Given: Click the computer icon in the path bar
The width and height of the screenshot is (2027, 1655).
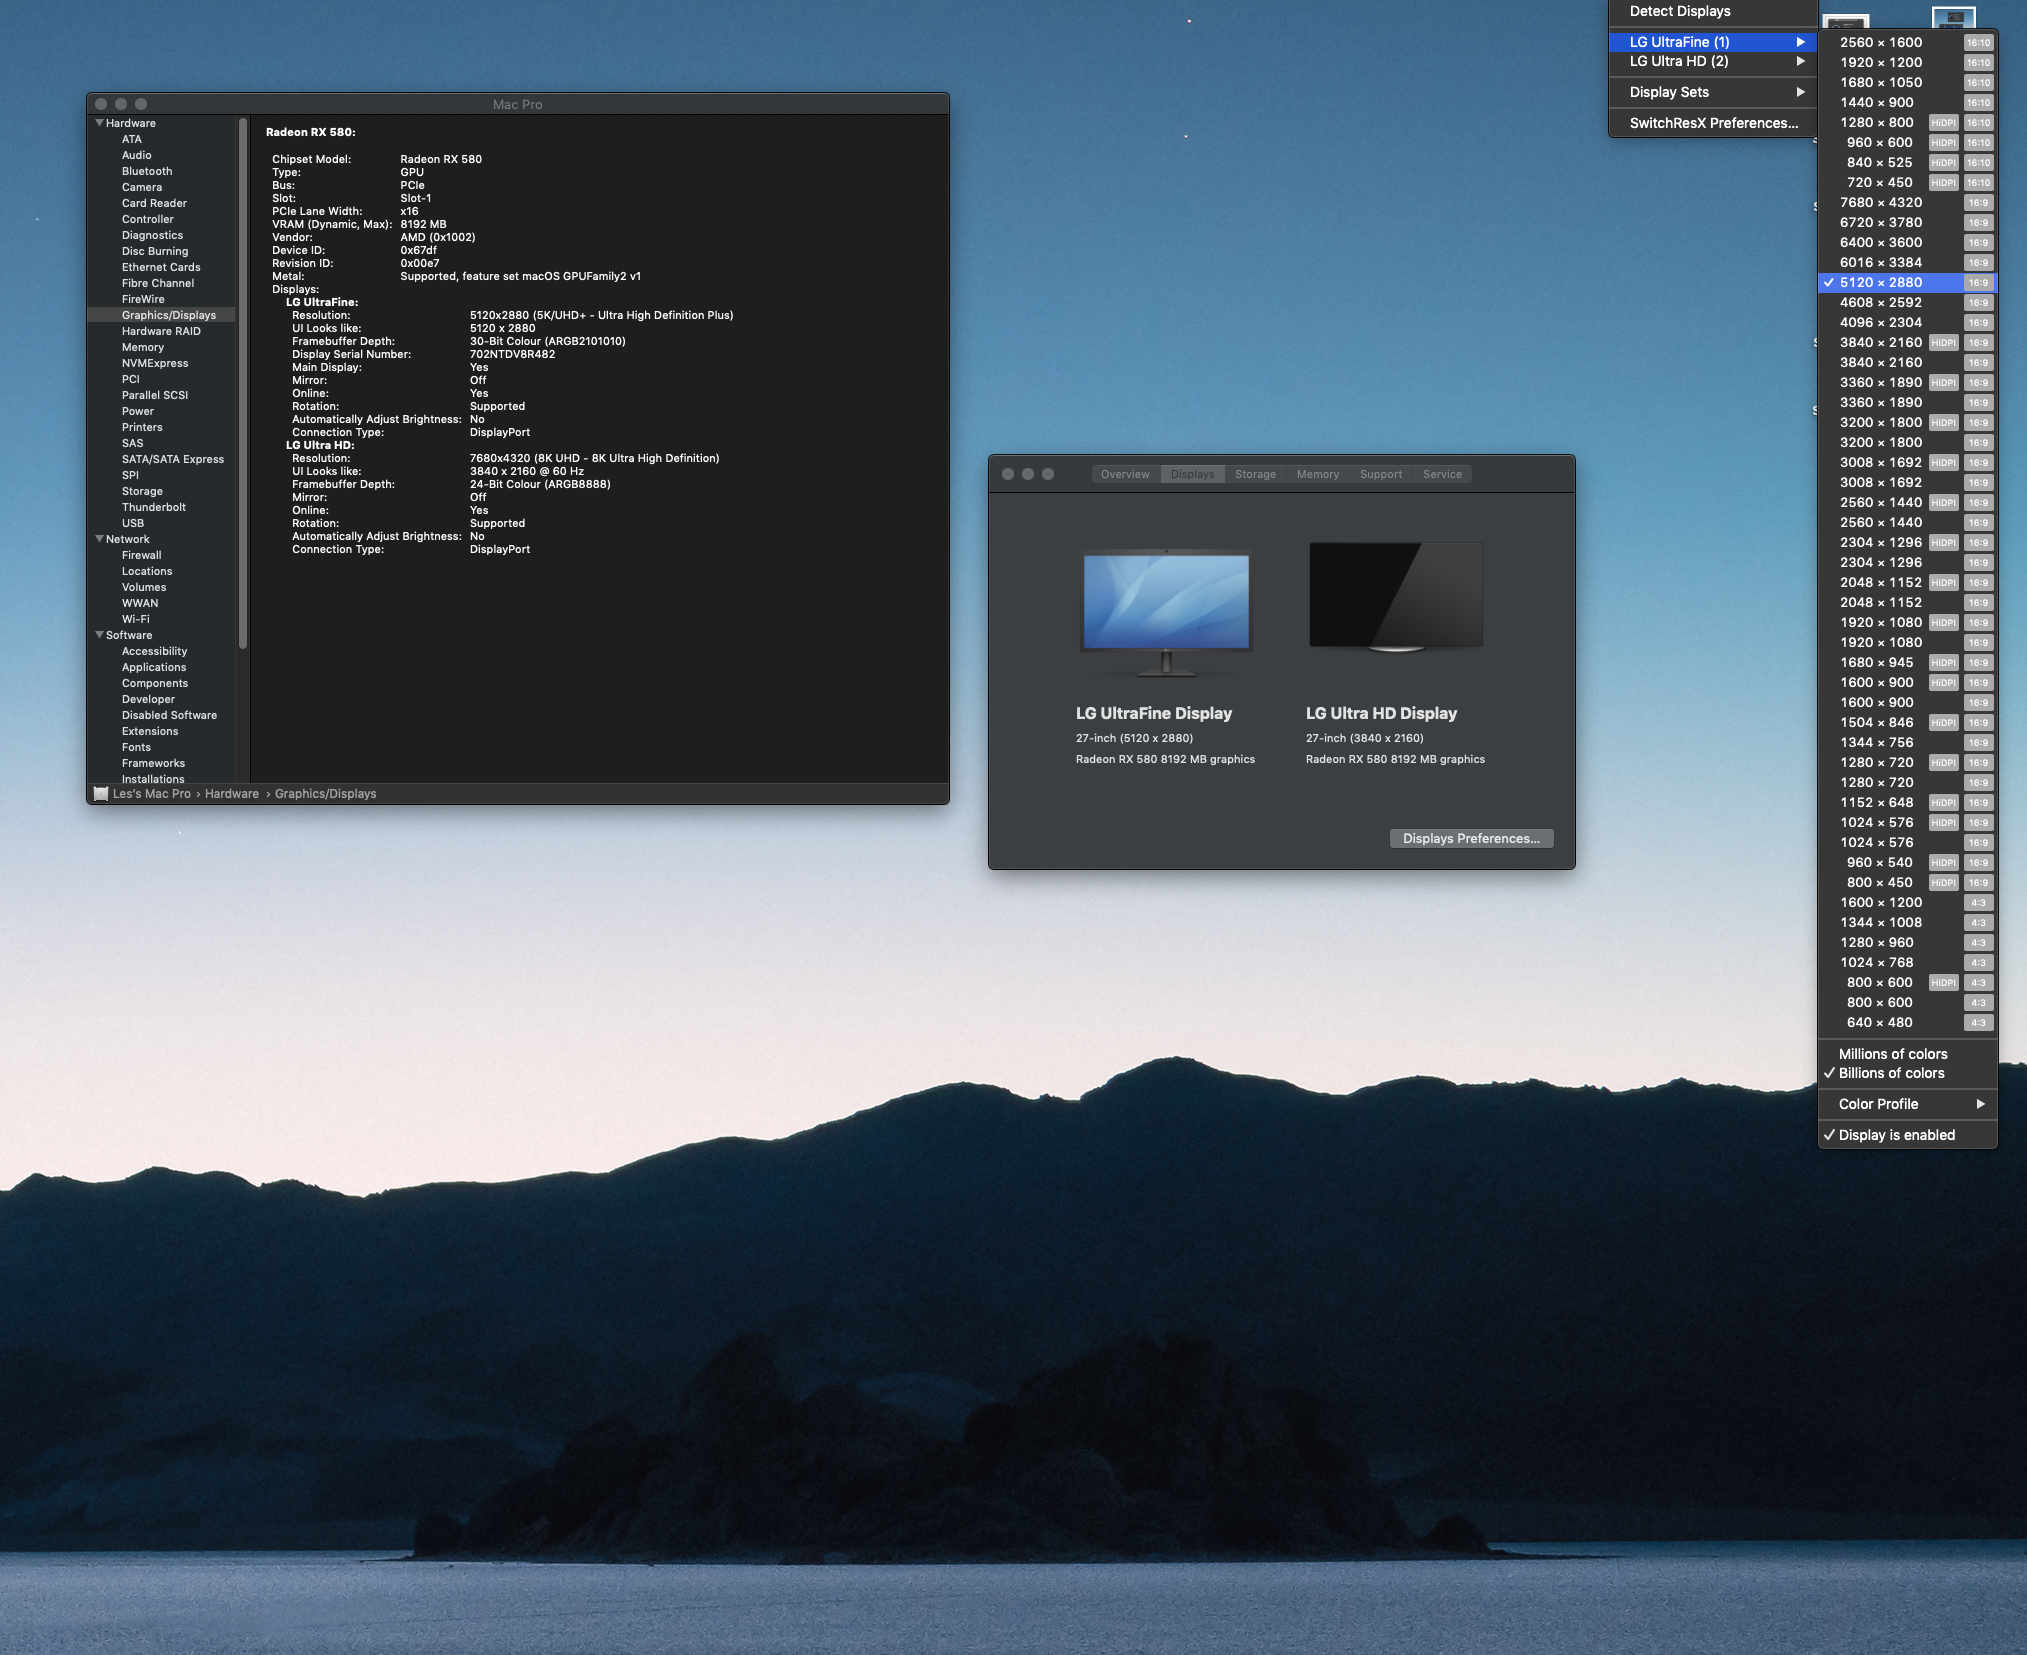Looking at the screenshot, I should pos(100,794).
